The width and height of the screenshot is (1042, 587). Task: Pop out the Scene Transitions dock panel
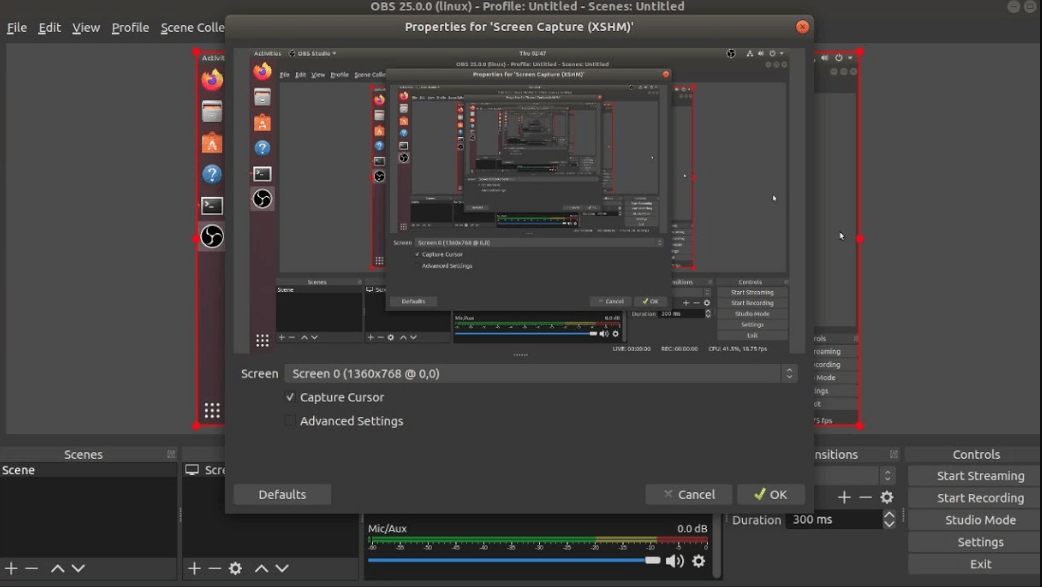894,455
